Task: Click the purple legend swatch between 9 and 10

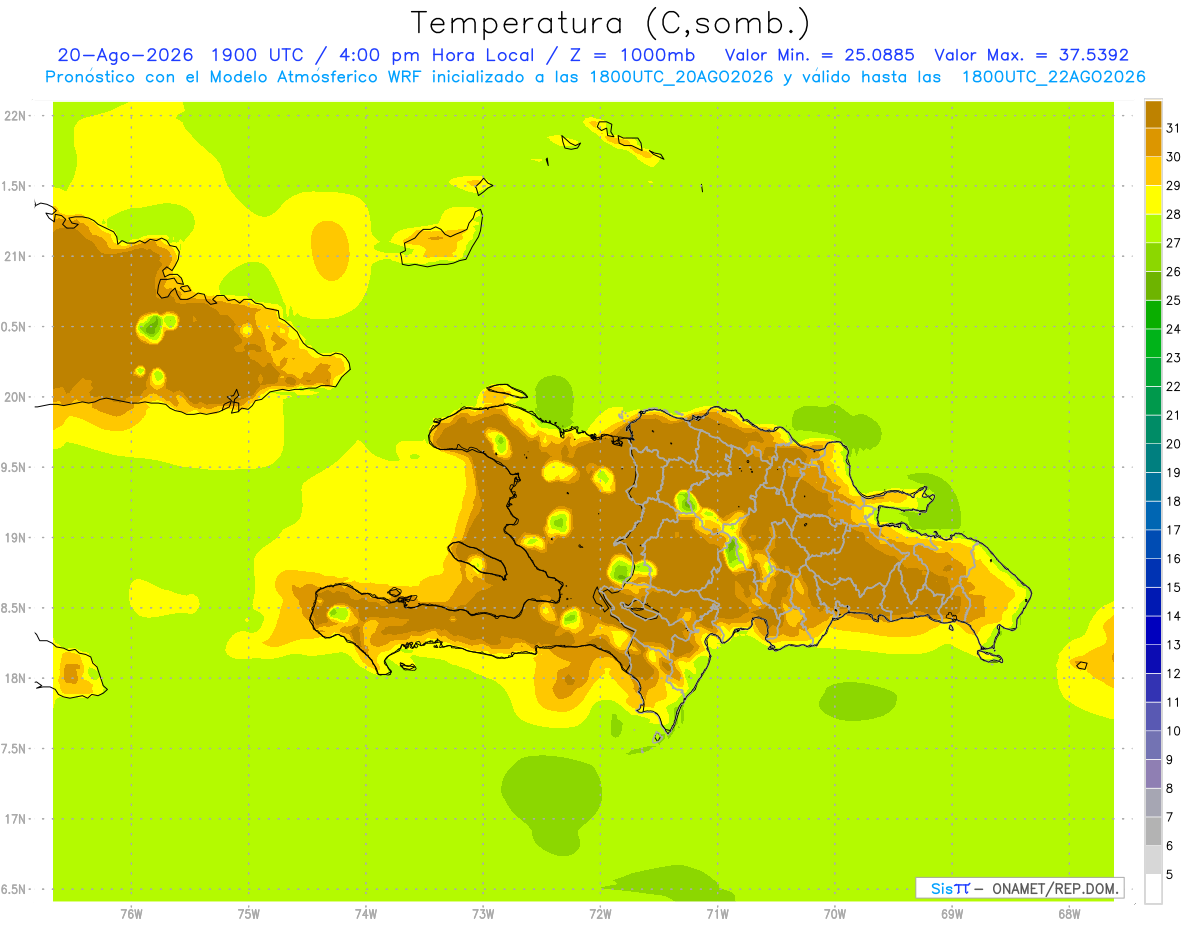Action: (1153, 745)
